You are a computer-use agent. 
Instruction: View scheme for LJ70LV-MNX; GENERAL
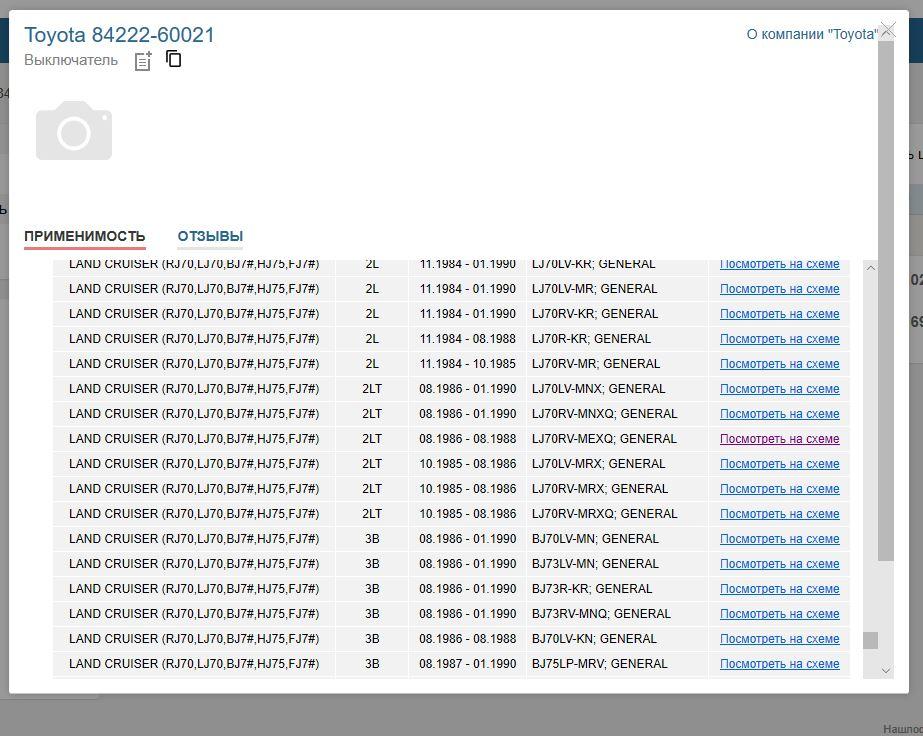779,389
